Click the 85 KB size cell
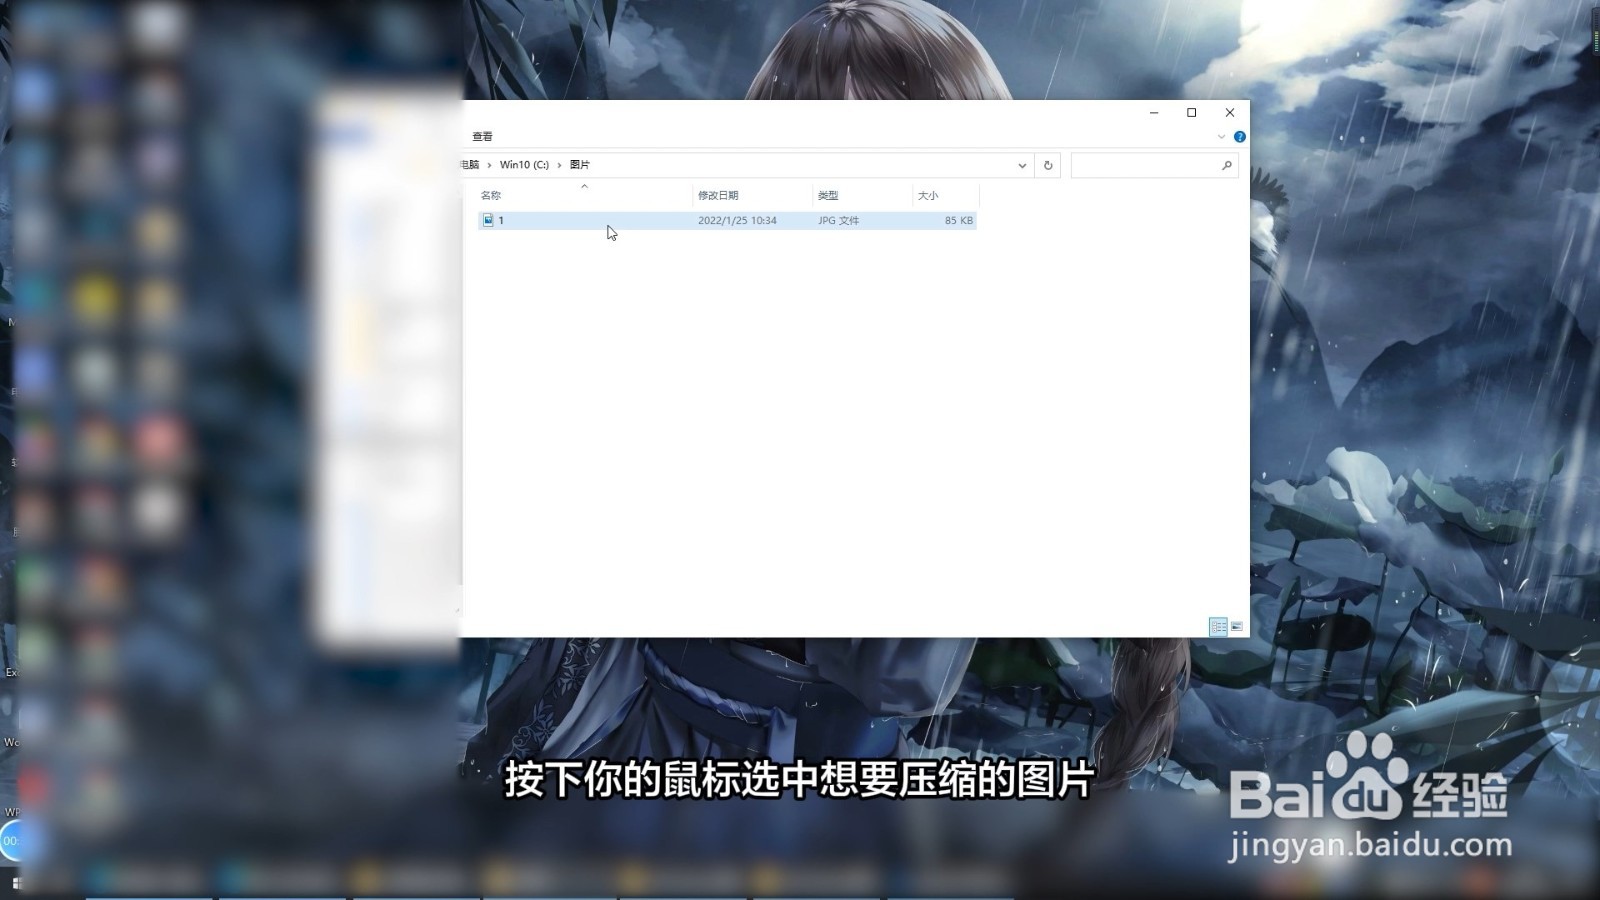 coord(958,220)
